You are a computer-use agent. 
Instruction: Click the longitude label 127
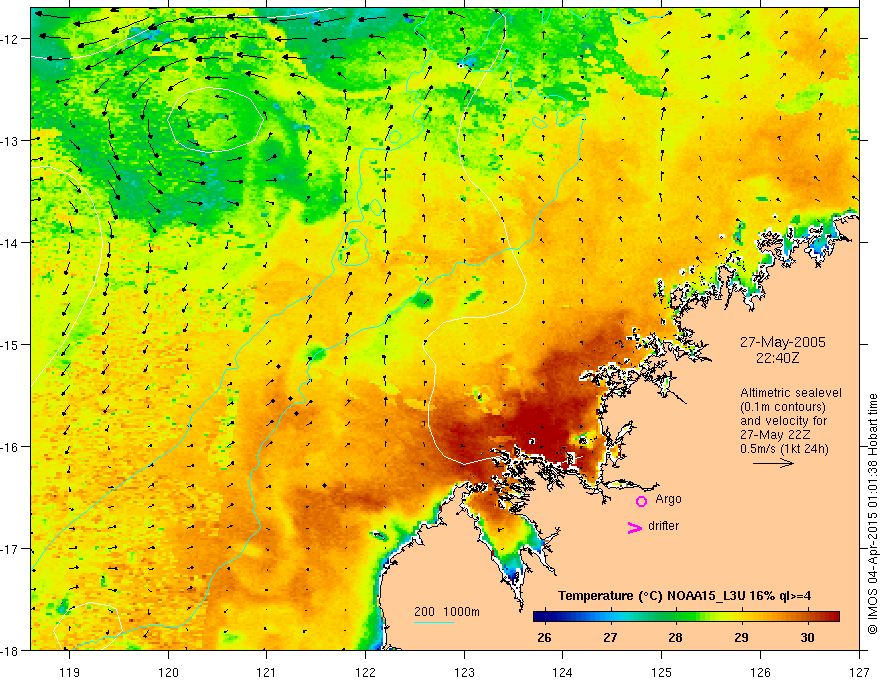[859, 672]
